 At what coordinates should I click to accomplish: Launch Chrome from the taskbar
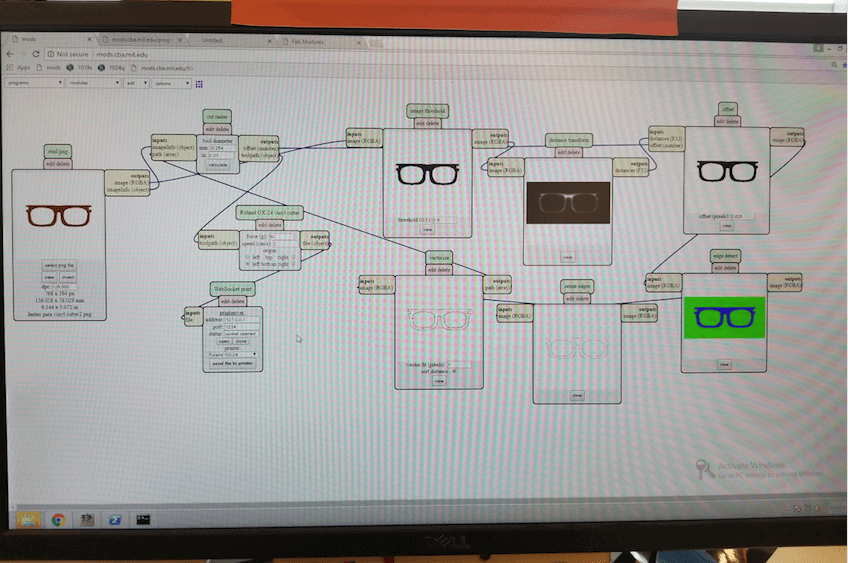[58, 520]
